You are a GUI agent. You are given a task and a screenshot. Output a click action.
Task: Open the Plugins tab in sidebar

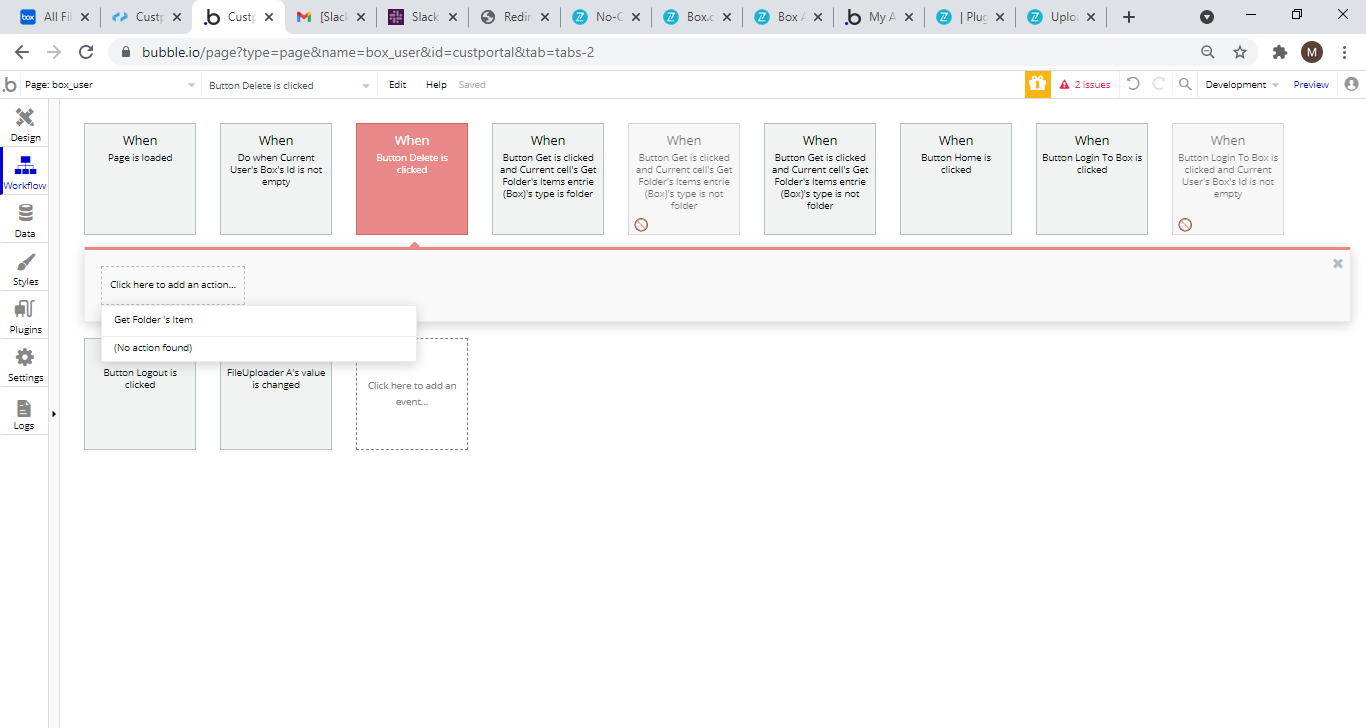click(25, 316)
